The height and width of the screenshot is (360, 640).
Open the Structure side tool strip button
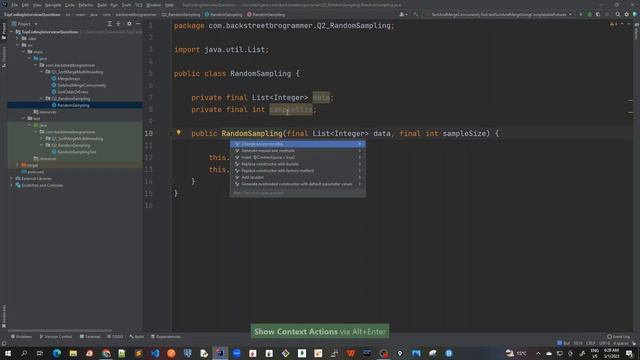4,56
